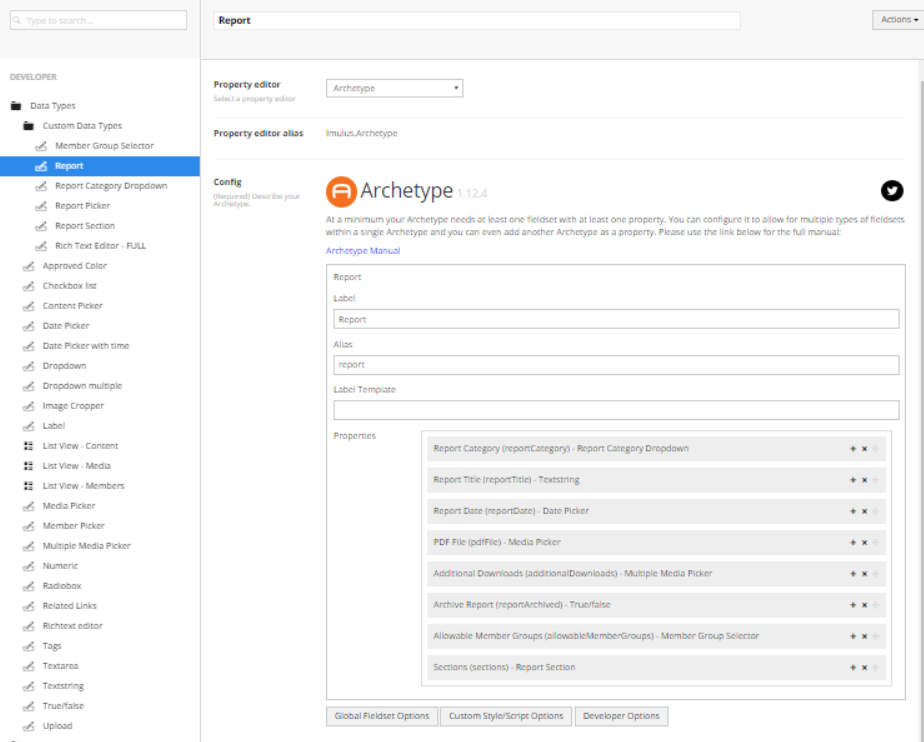
Task: Open the Archetype Manual link
Action: click(363, 251)
